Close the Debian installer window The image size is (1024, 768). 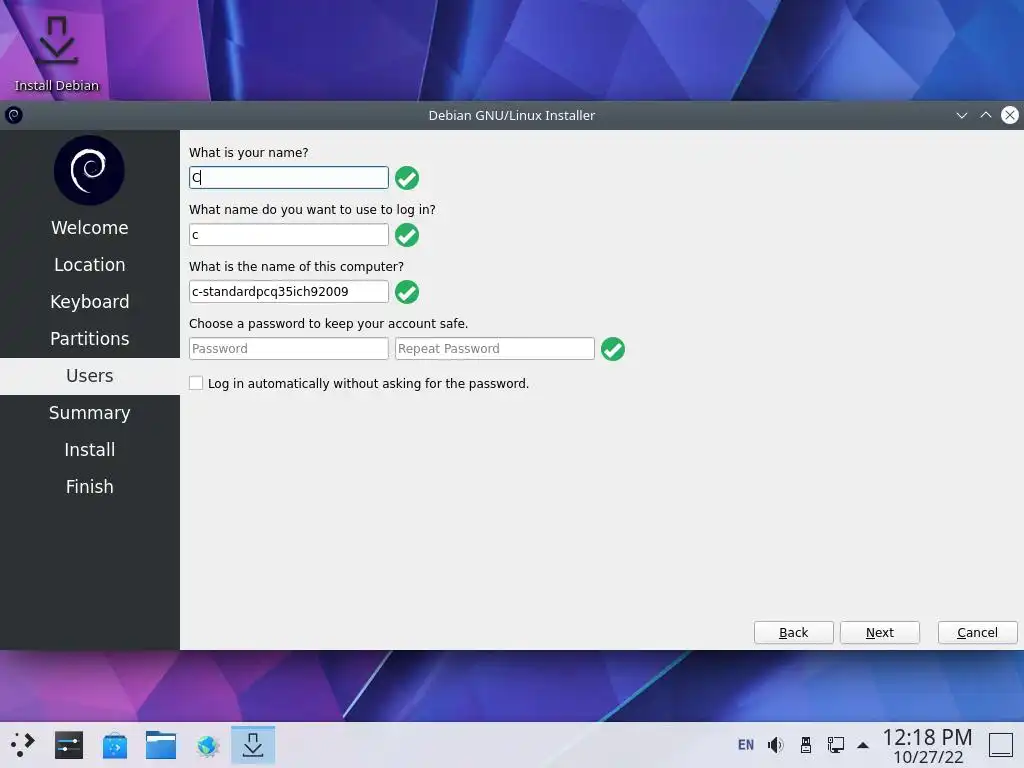tap(1010, 116)
